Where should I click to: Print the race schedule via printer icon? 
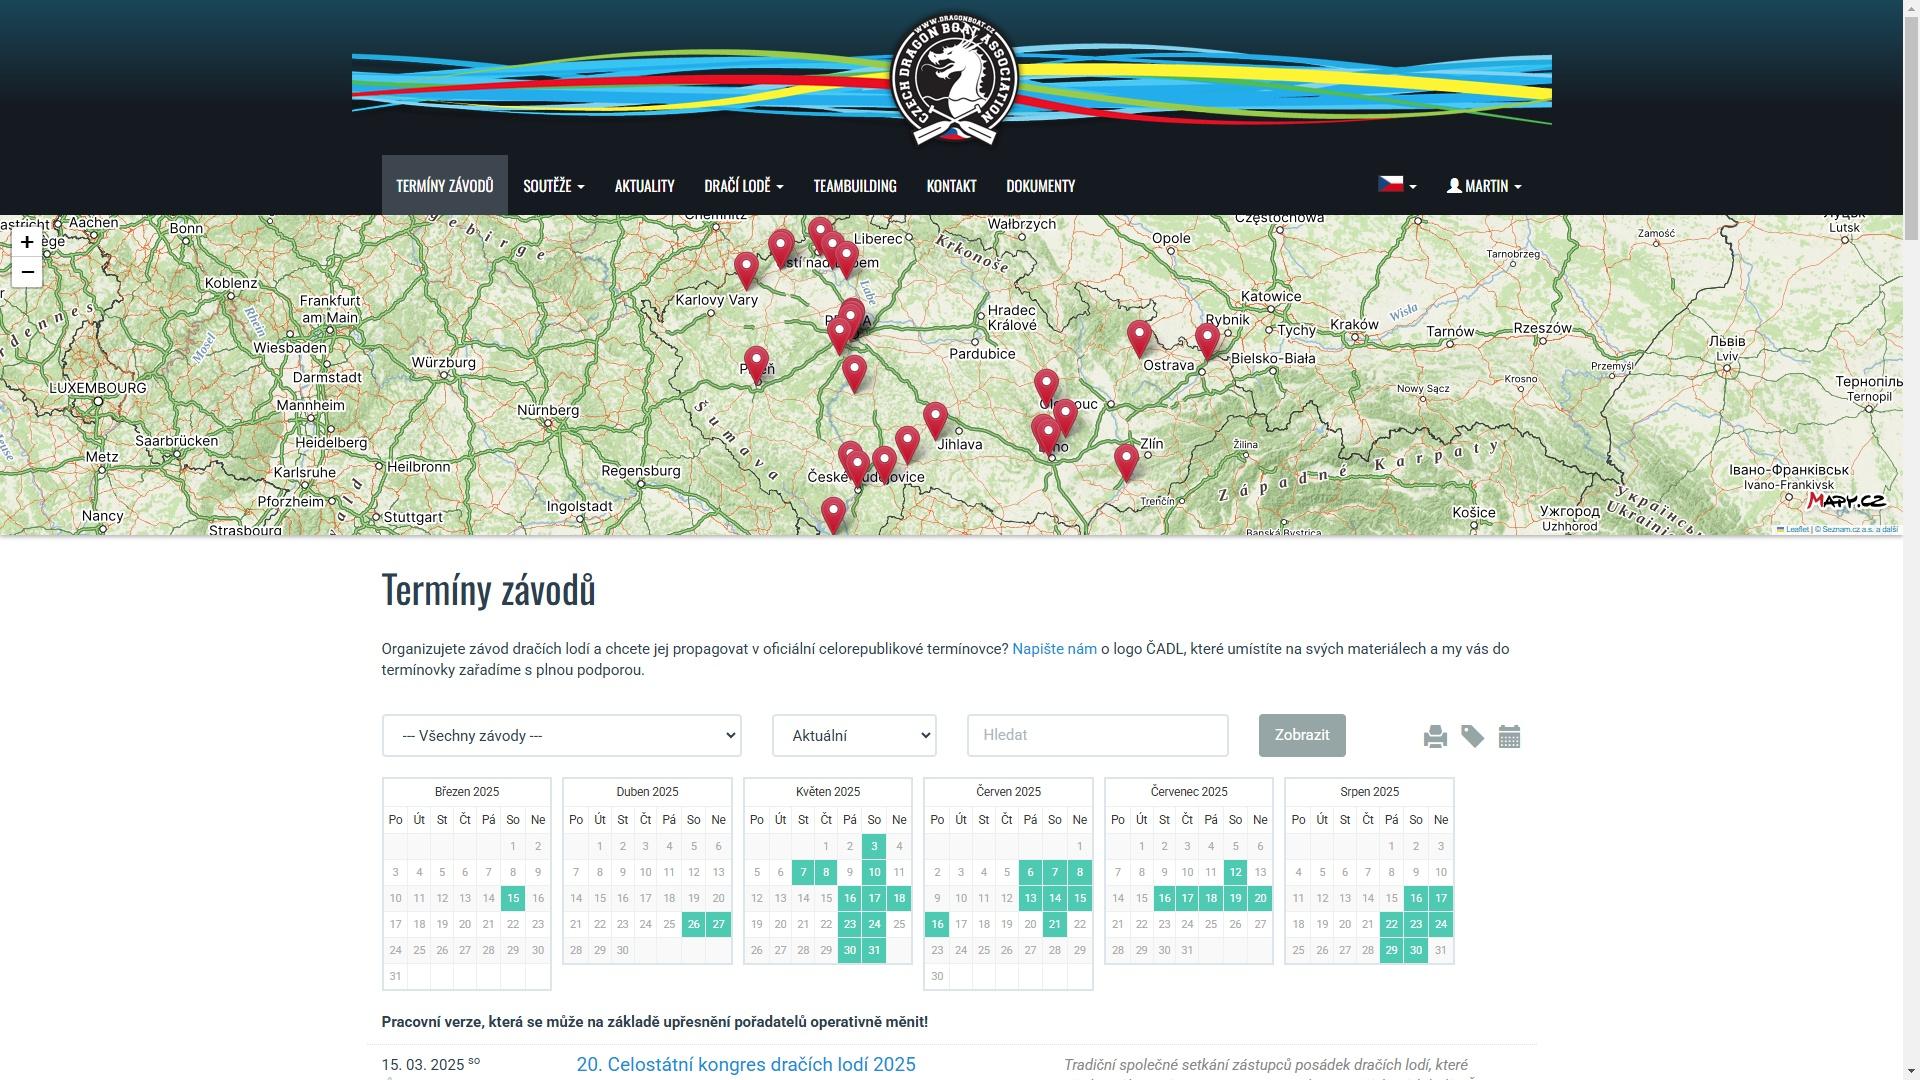[1435, 737]
